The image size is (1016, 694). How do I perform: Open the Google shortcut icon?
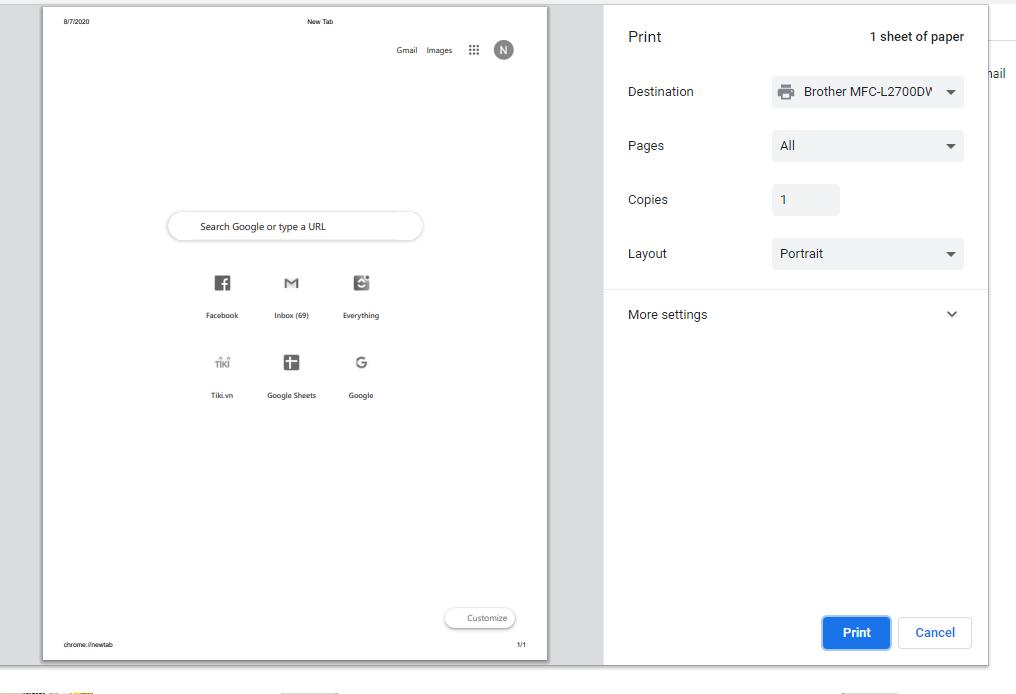pyautogui.click(x=361, y=363)
